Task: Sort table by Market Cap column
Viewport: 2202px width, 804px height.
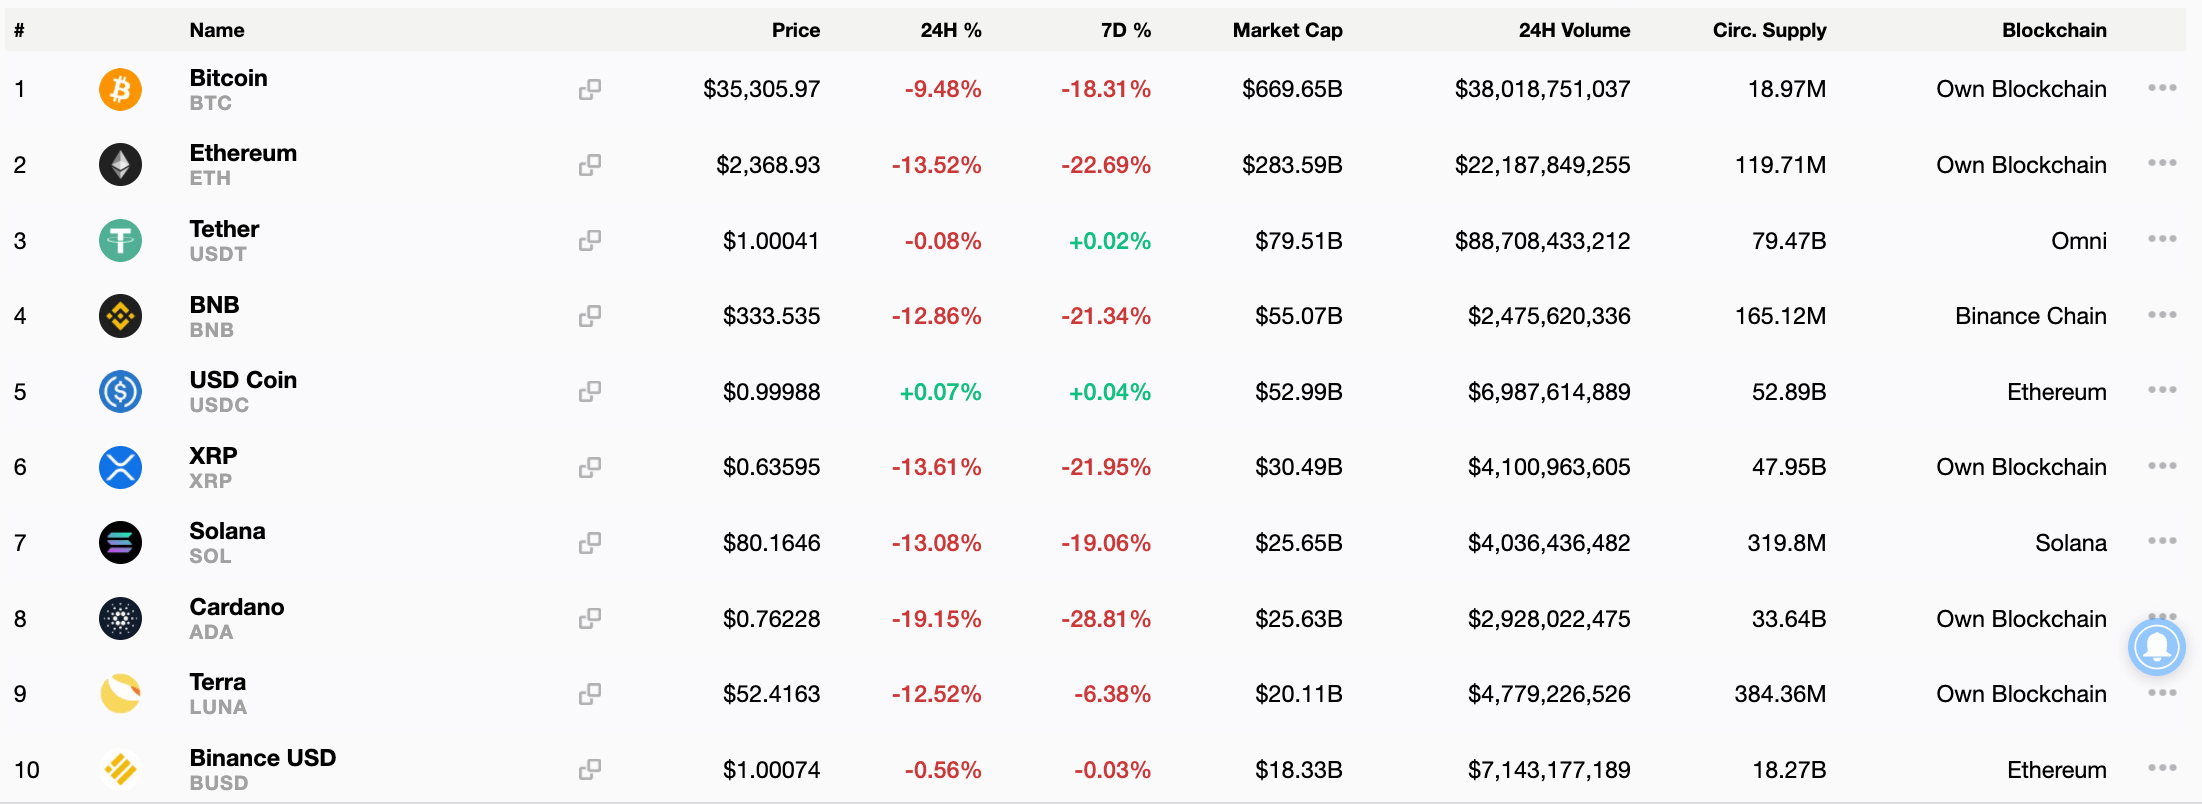Action: point(1287,30)
